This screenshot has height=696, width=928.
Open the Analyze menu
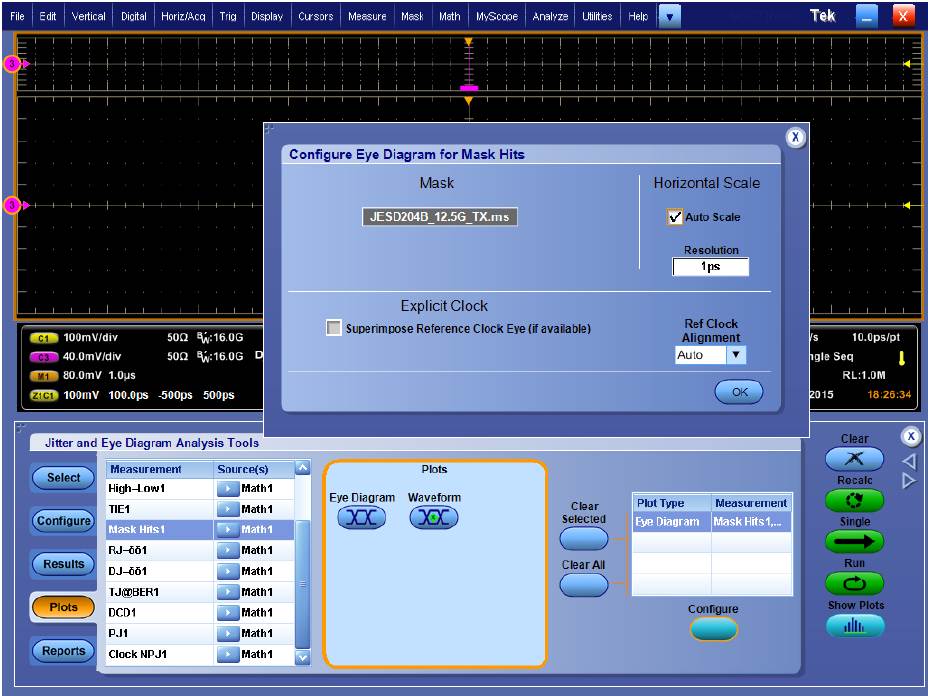tap(550, 16)
